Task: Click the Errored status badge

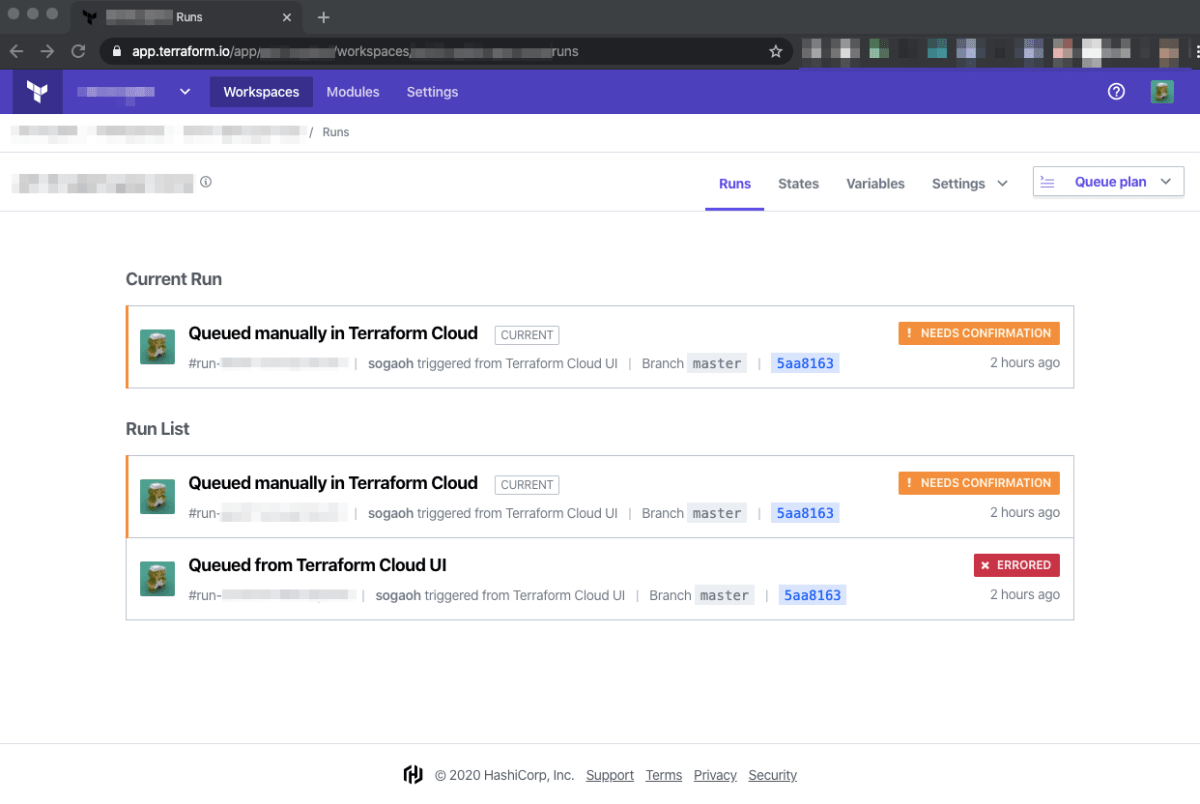Action: click(1017, 565)
